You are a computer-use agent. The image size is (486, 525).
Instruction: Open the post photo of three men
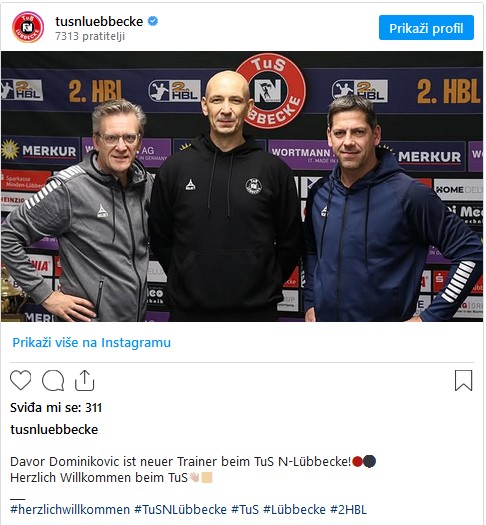[242, 186]
